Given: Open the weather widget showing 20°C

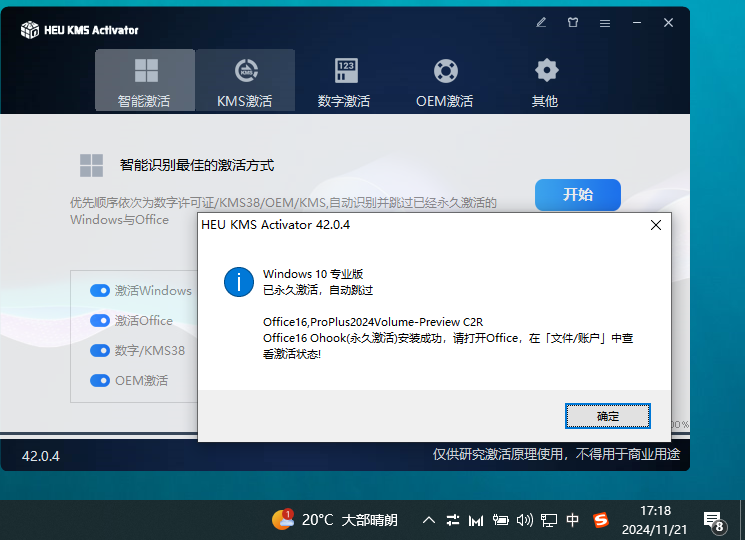Looking at the screenshot, I should click(x=334, y=520).
